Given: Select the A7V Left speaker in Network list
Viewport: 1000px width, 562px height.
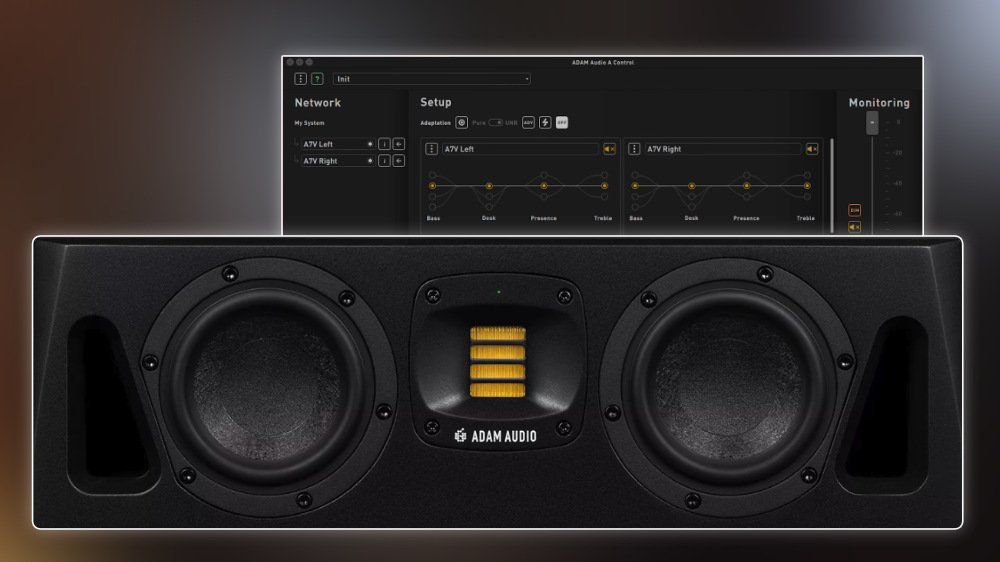Looking at the screenshot, I should coord(337,144).
